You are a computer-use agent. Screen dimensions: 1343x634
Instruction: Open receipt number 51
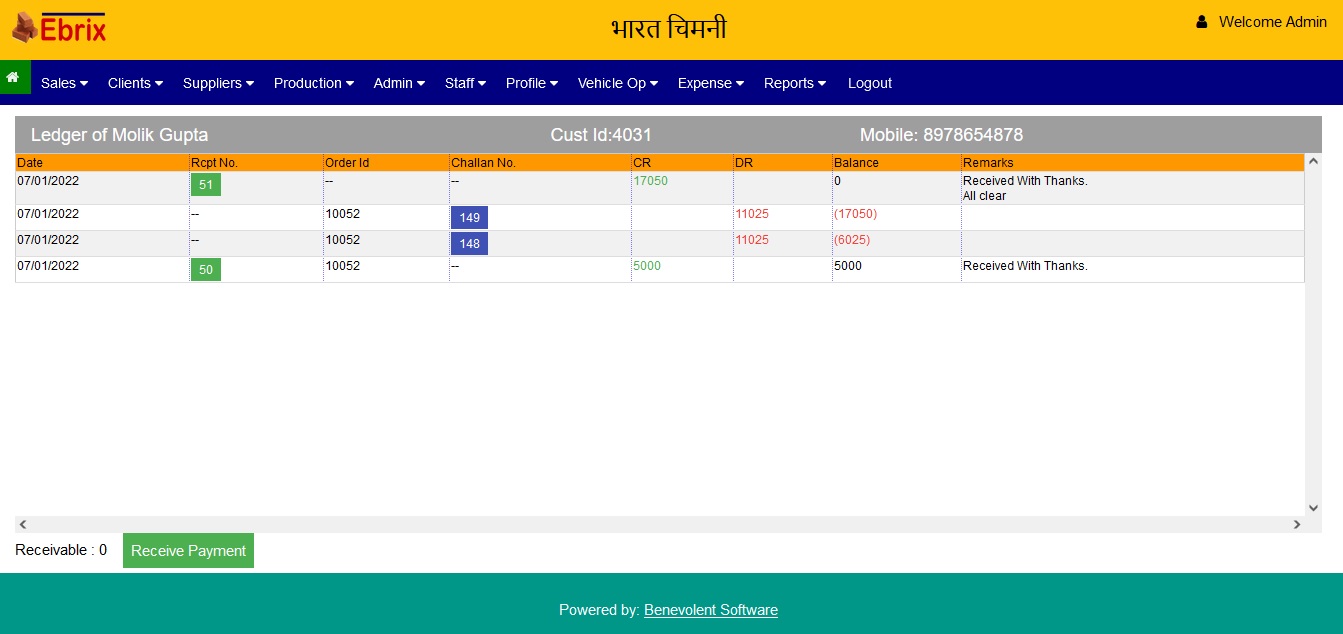pyautogui.click(x=206, y=185)
